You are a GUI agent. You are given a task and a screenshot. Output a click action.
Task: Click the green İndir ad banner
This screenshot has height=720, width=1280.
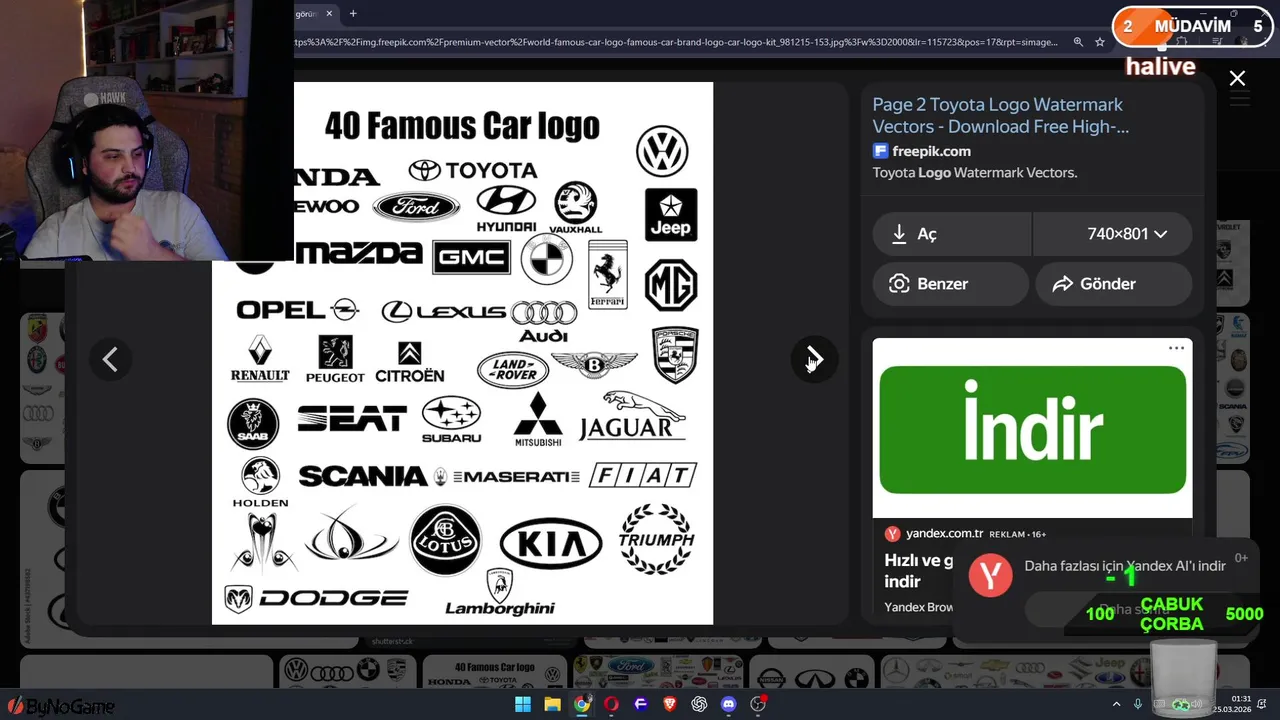1032,430
